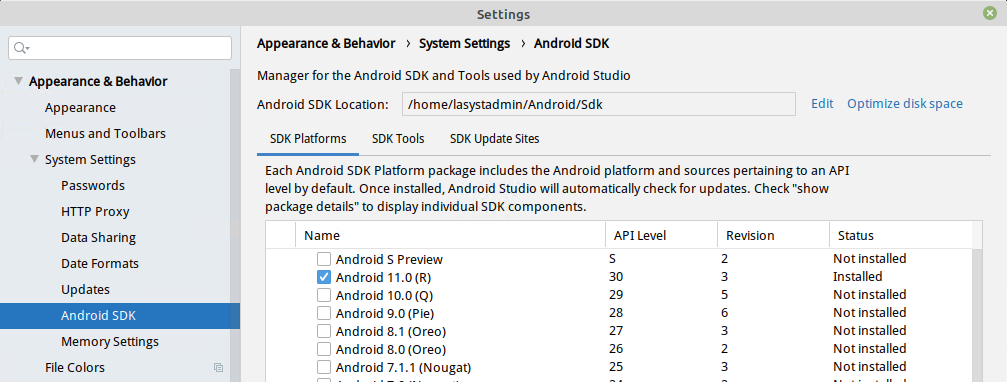1007x382 pixels.
Task: Switch to the SDK Platforms tab
Action: 308,139
